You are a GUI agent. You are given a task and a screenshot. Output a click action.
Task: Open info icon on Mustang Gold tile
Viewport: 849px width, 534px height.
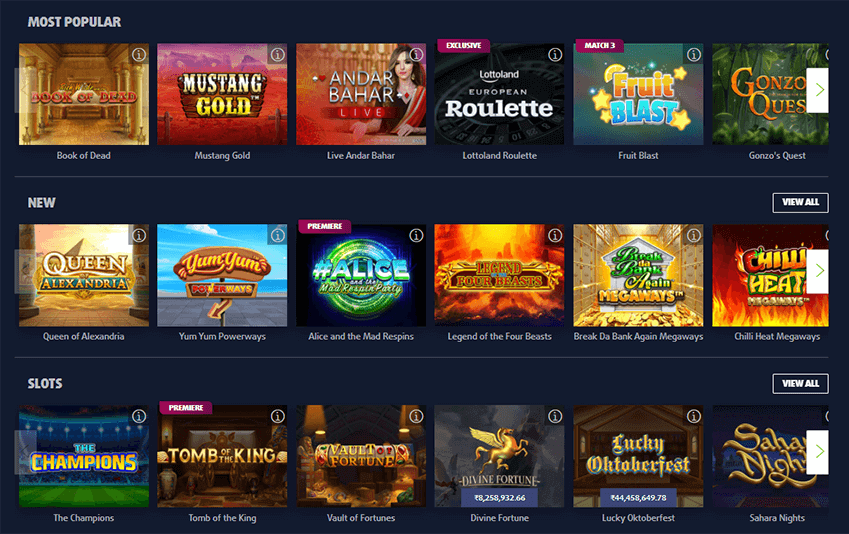click(278, 55)
